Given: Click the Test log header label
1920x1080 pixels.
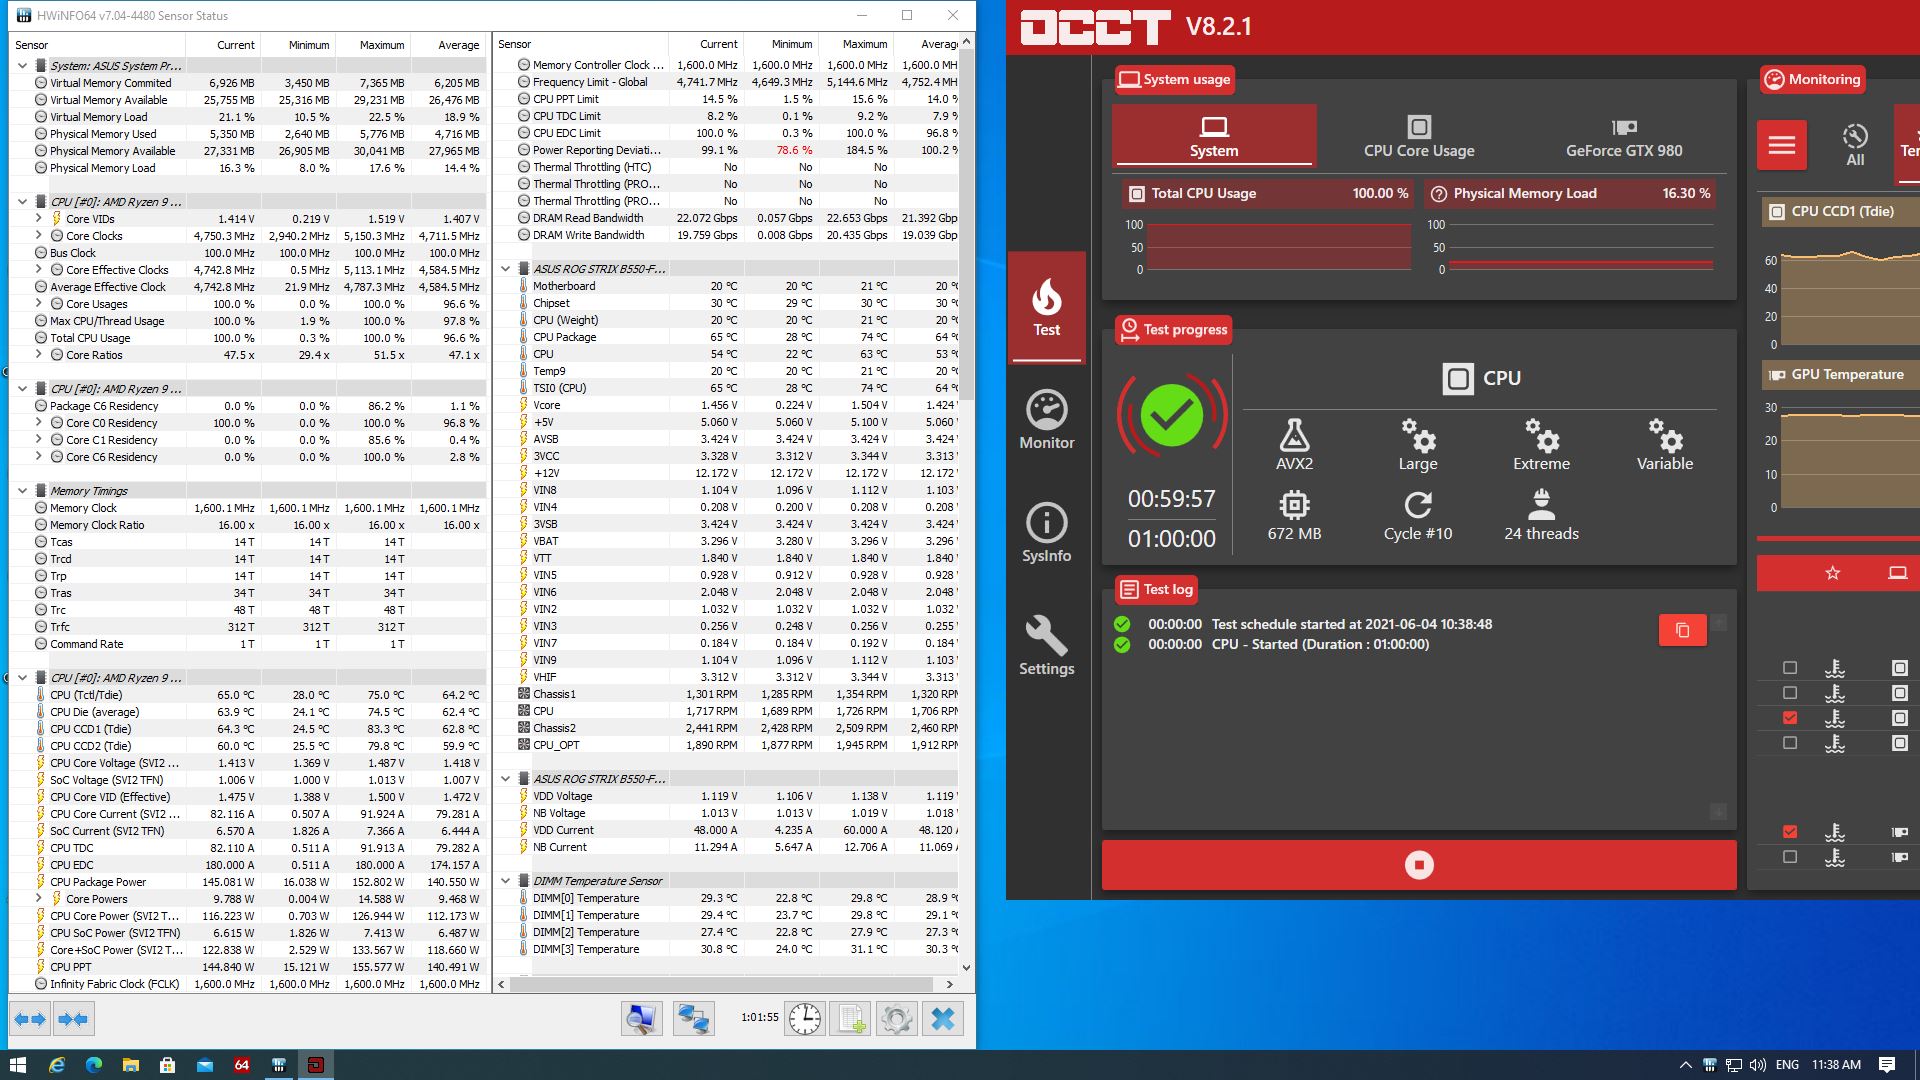Looking at the screenshot, I should 1156,590.
